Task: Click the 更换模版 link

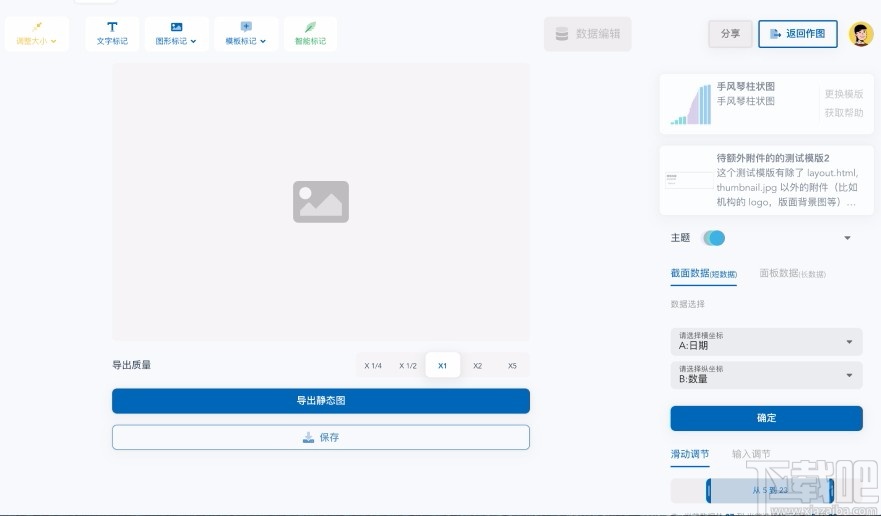Action: click(843, 94)
